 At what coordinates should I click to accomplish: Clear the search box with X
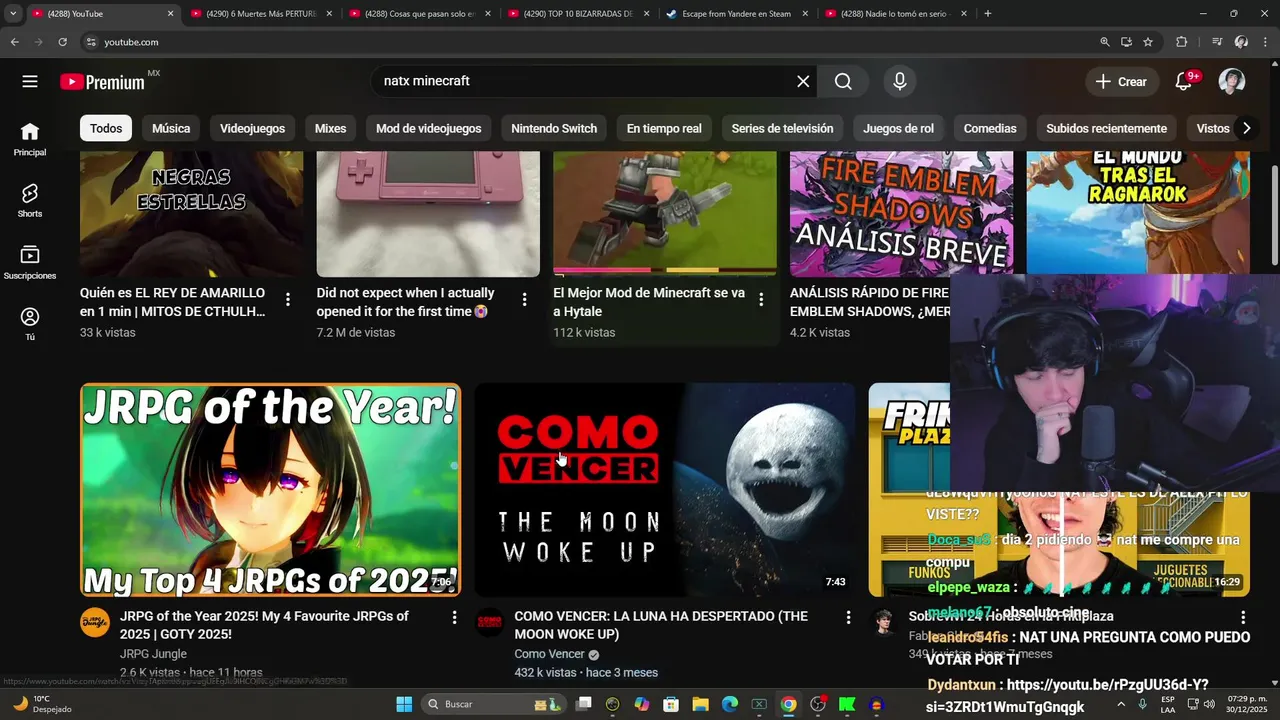pyautogui.click(x=803, y=81)
